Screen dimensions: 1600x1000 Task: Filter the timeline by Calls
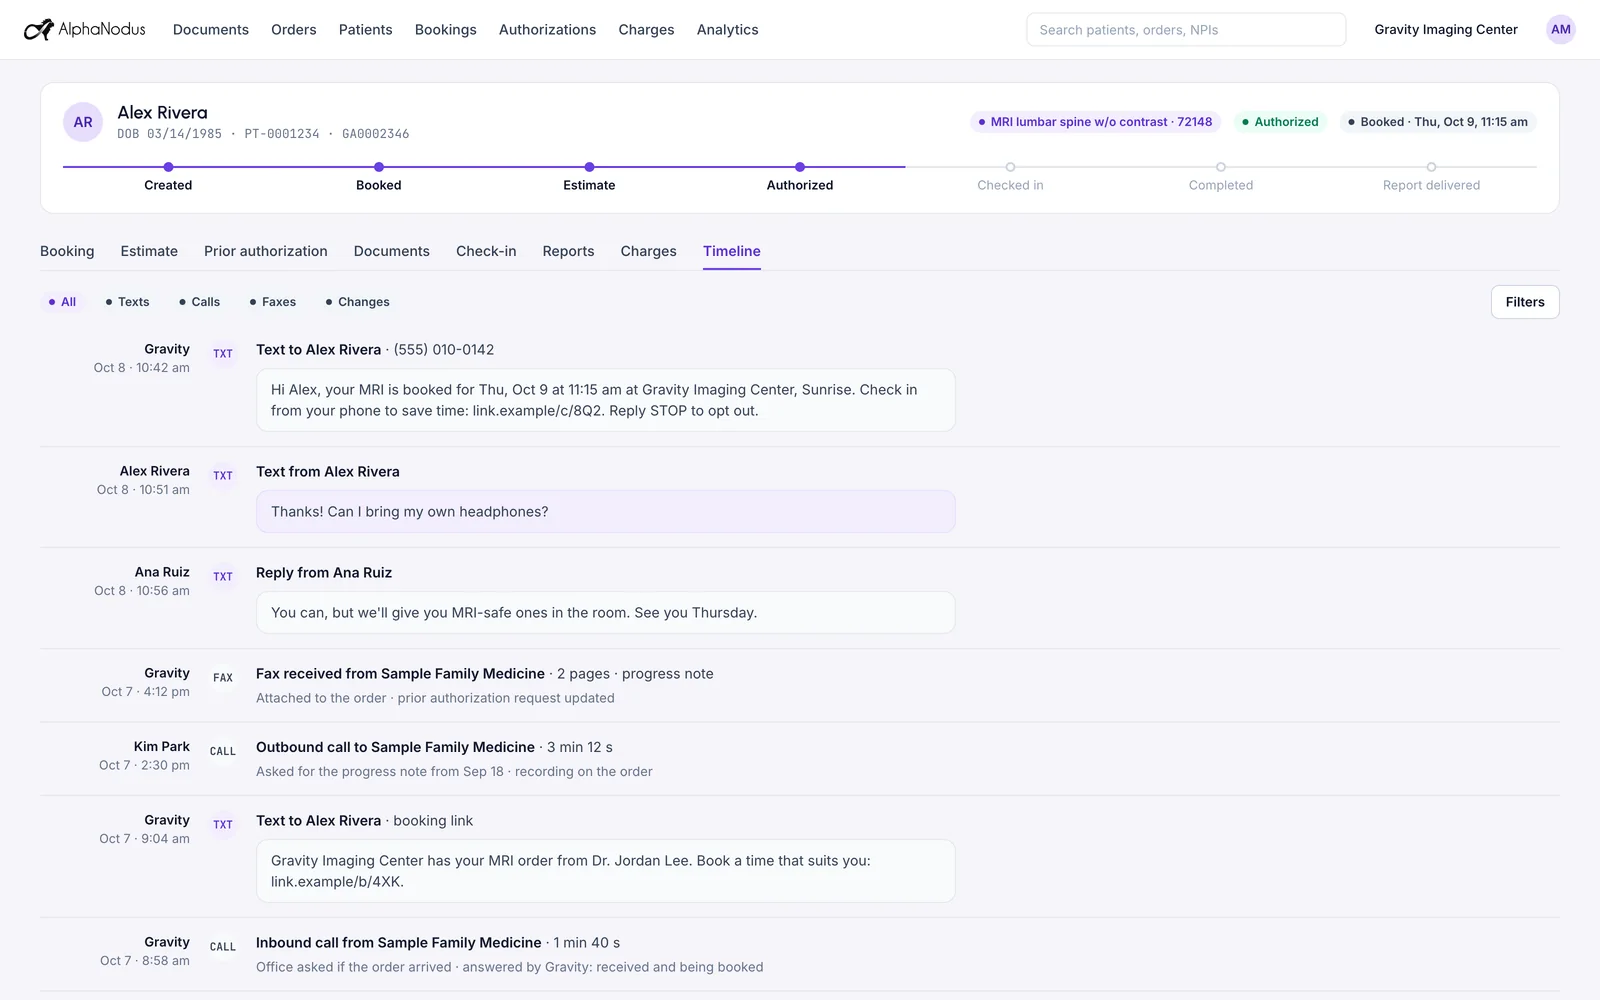click(199, 302)
